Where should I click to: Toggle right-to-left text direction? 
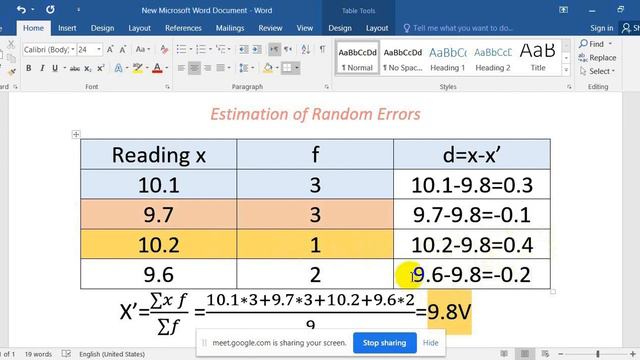click(x=288, y=49)
